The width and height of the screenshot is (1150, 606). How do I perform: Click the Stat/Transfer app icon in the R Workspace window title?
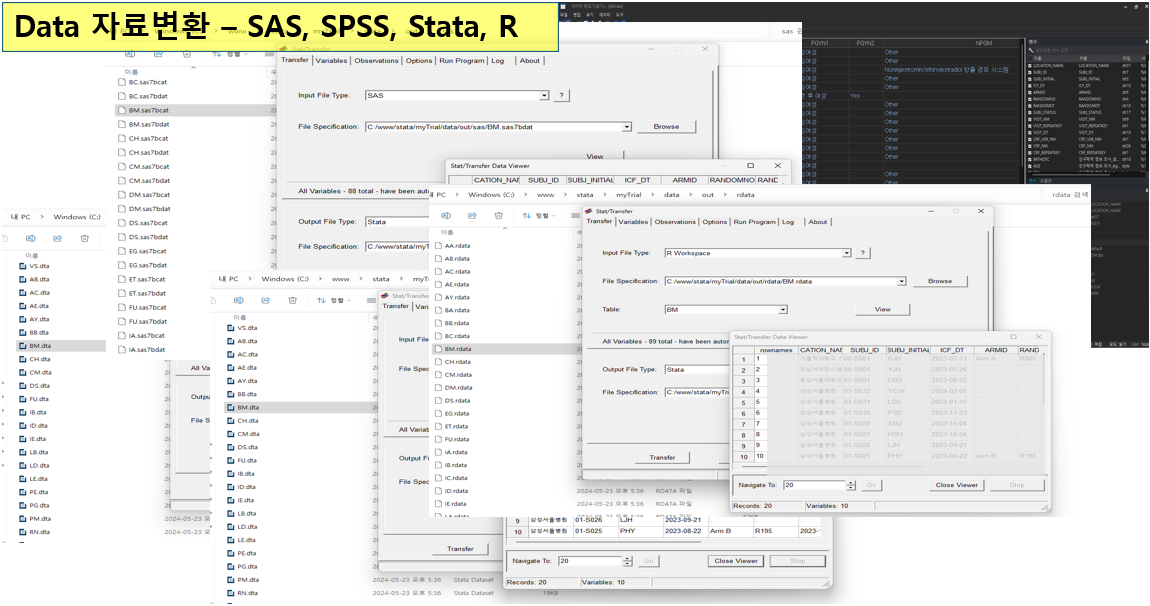coord(589,211)
